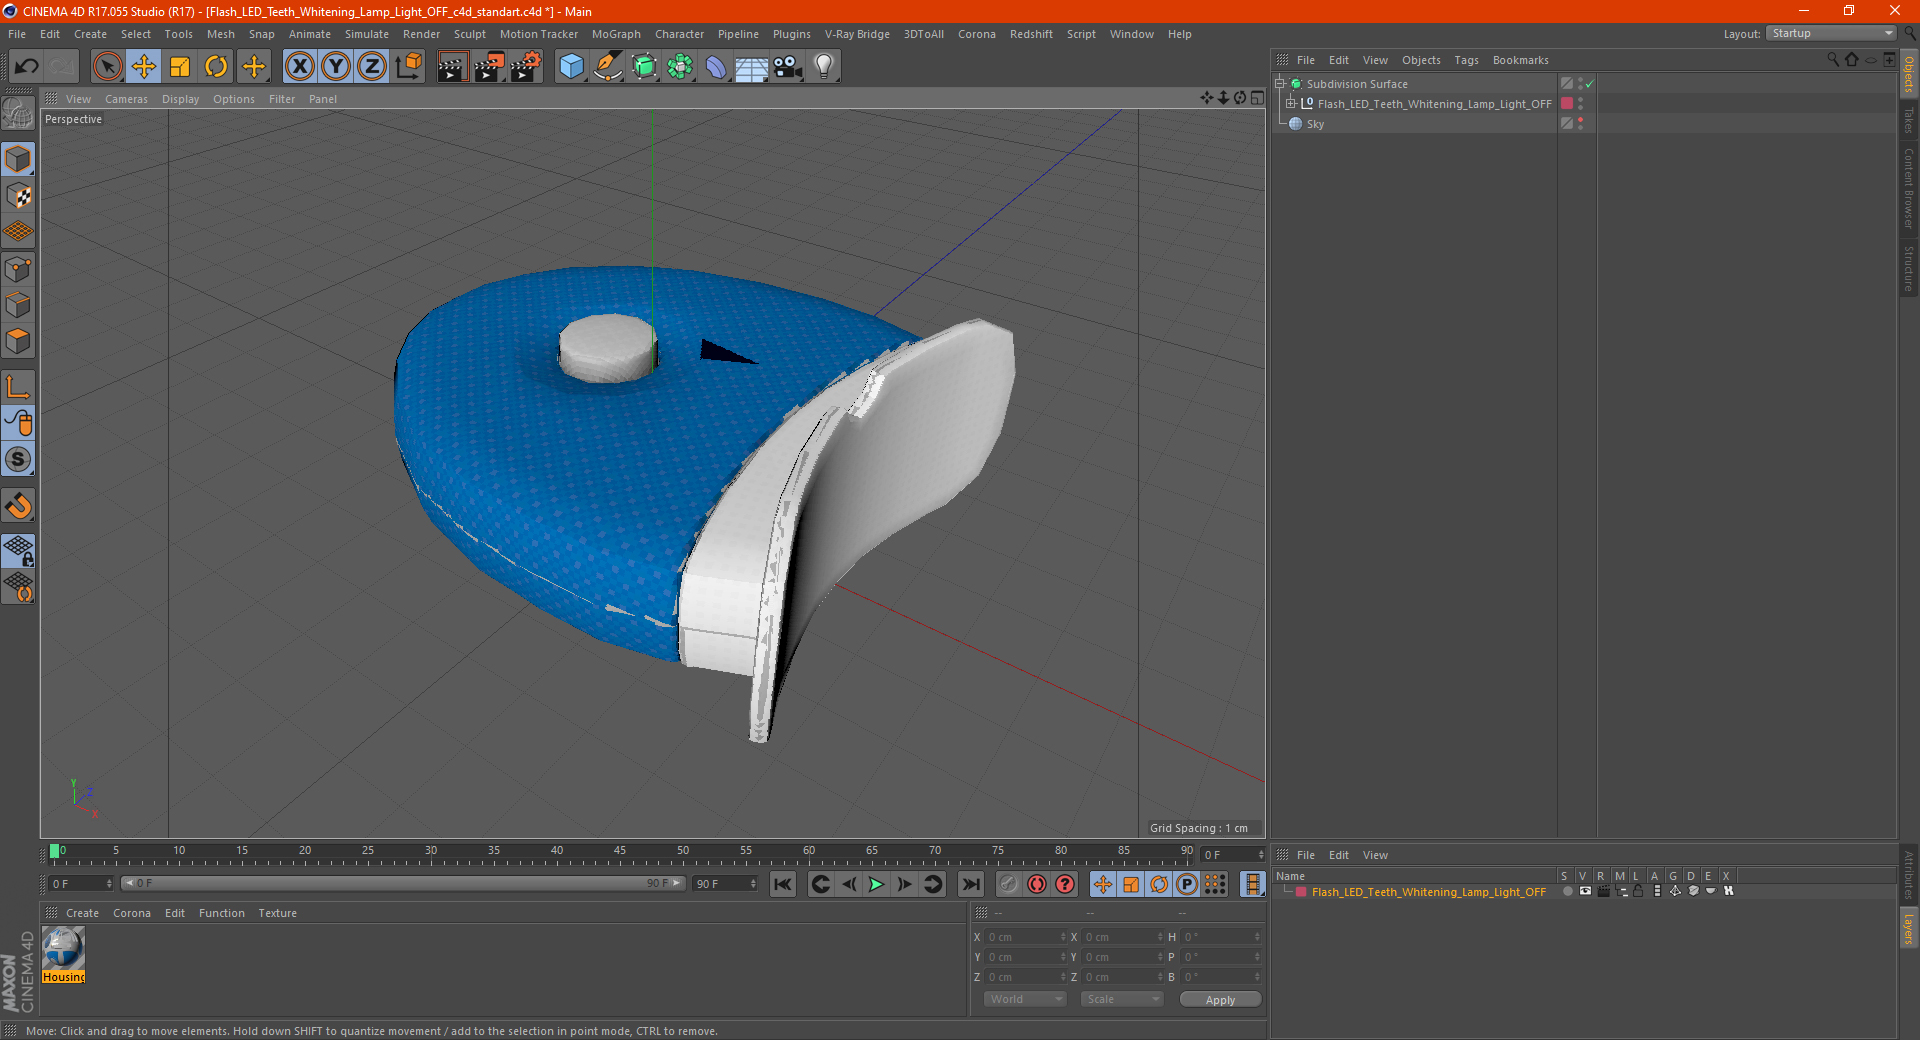Image resolution: width=1920 pixels, height=1040 pixels.
Task: Open the Tags menu in Object Manager
Action: point(1466,60)
